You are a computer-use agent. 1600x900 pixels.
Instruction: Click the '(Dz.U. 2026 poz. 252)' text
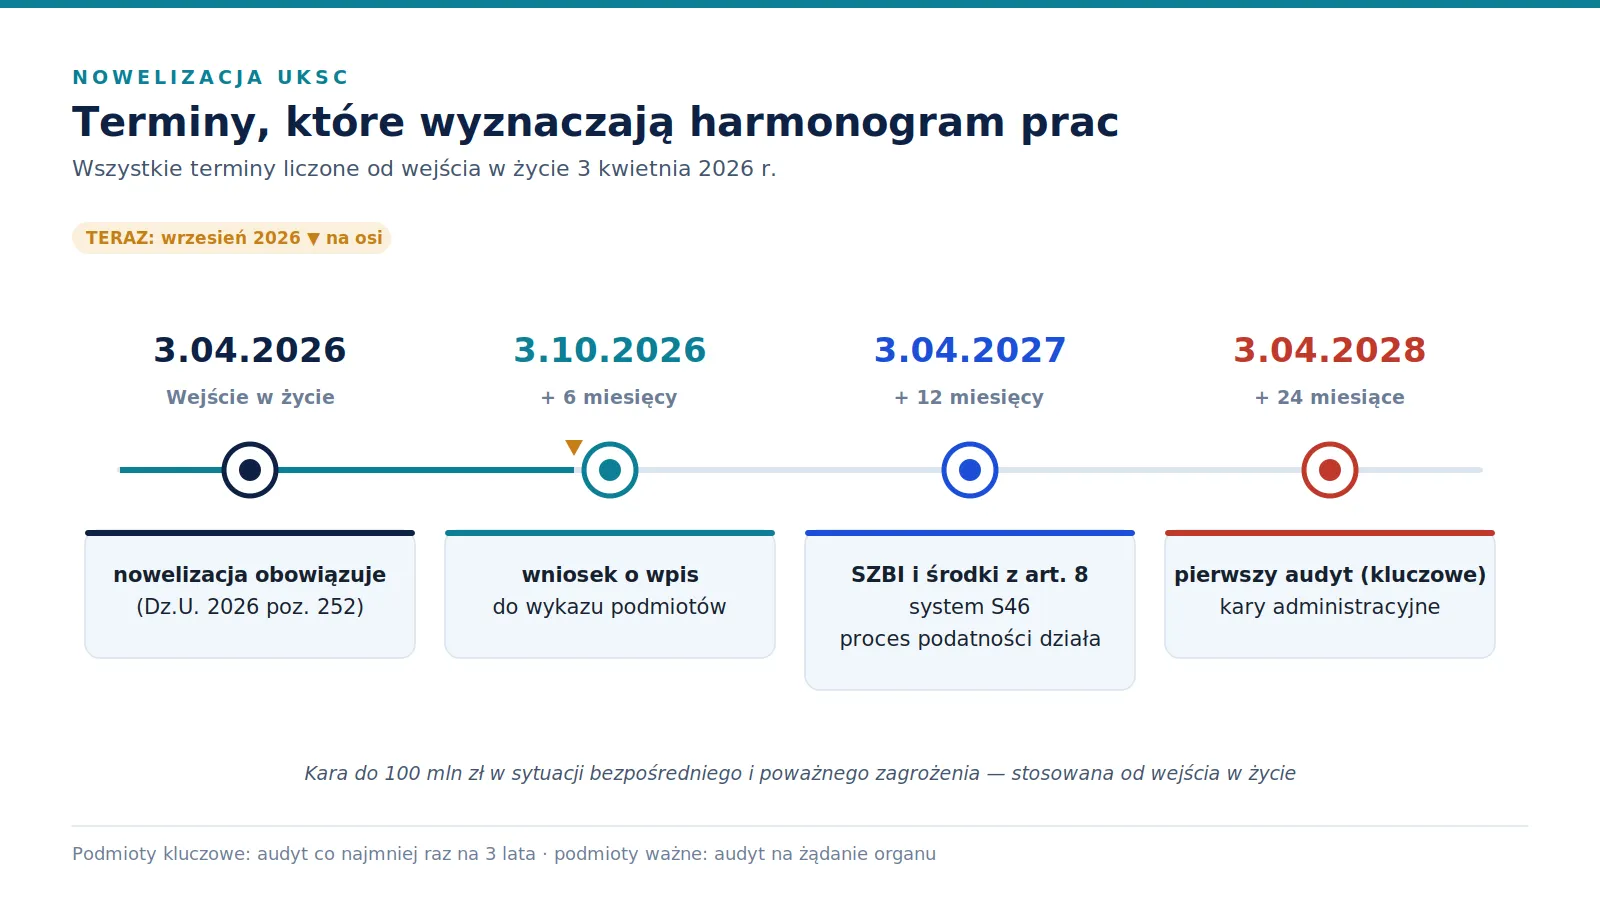(x=250, y=606)
